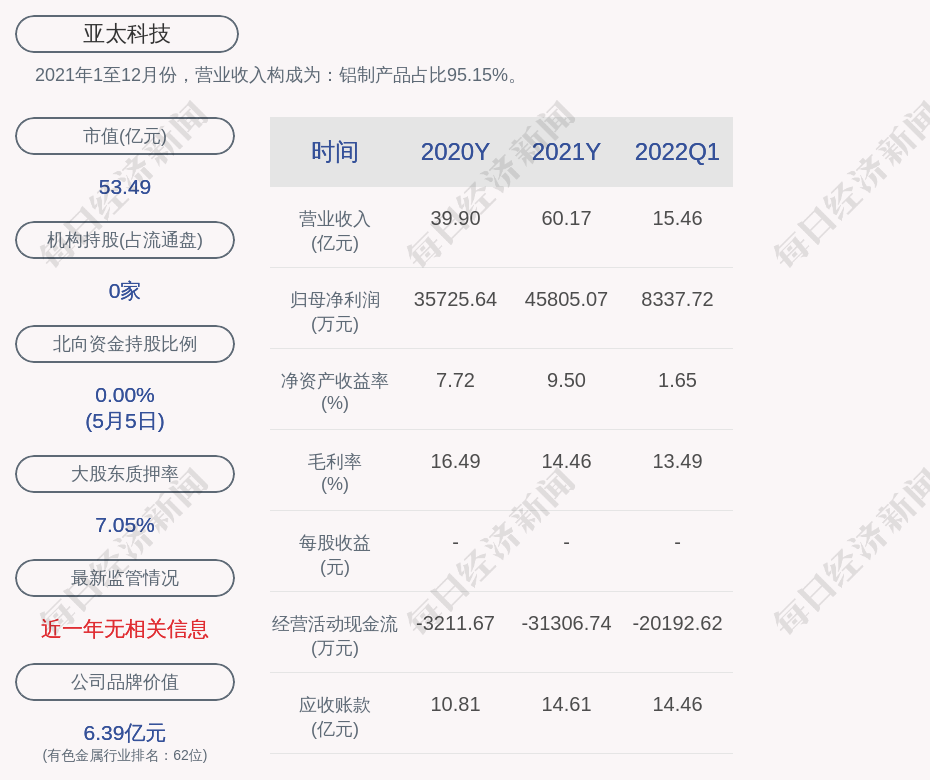Click the red text 近一年无相关信息
Screen dimensions: 930x780
point(125,629)
